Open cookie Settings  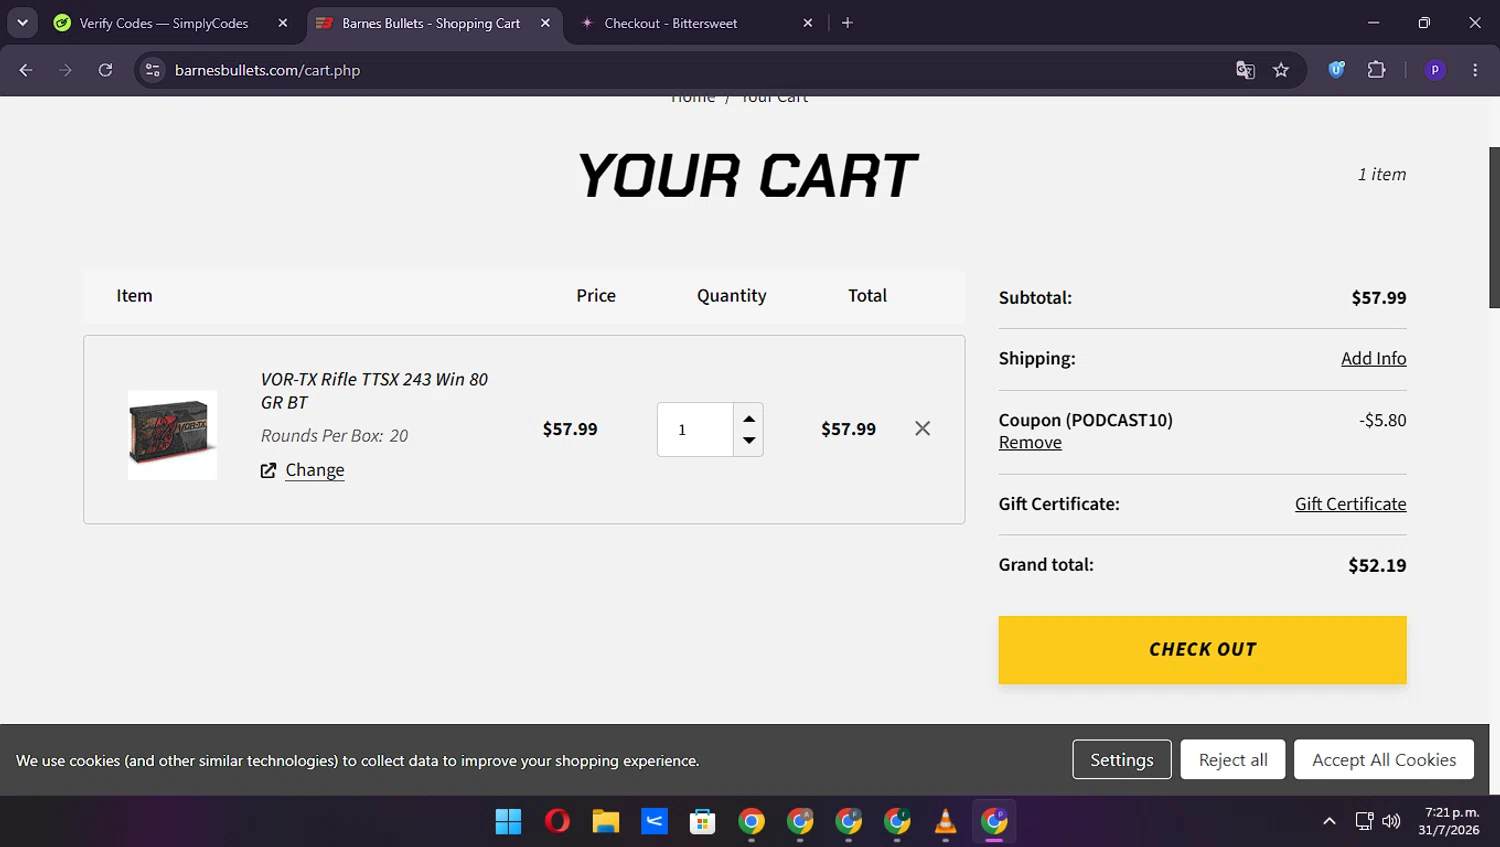(x=1122, y=760)
